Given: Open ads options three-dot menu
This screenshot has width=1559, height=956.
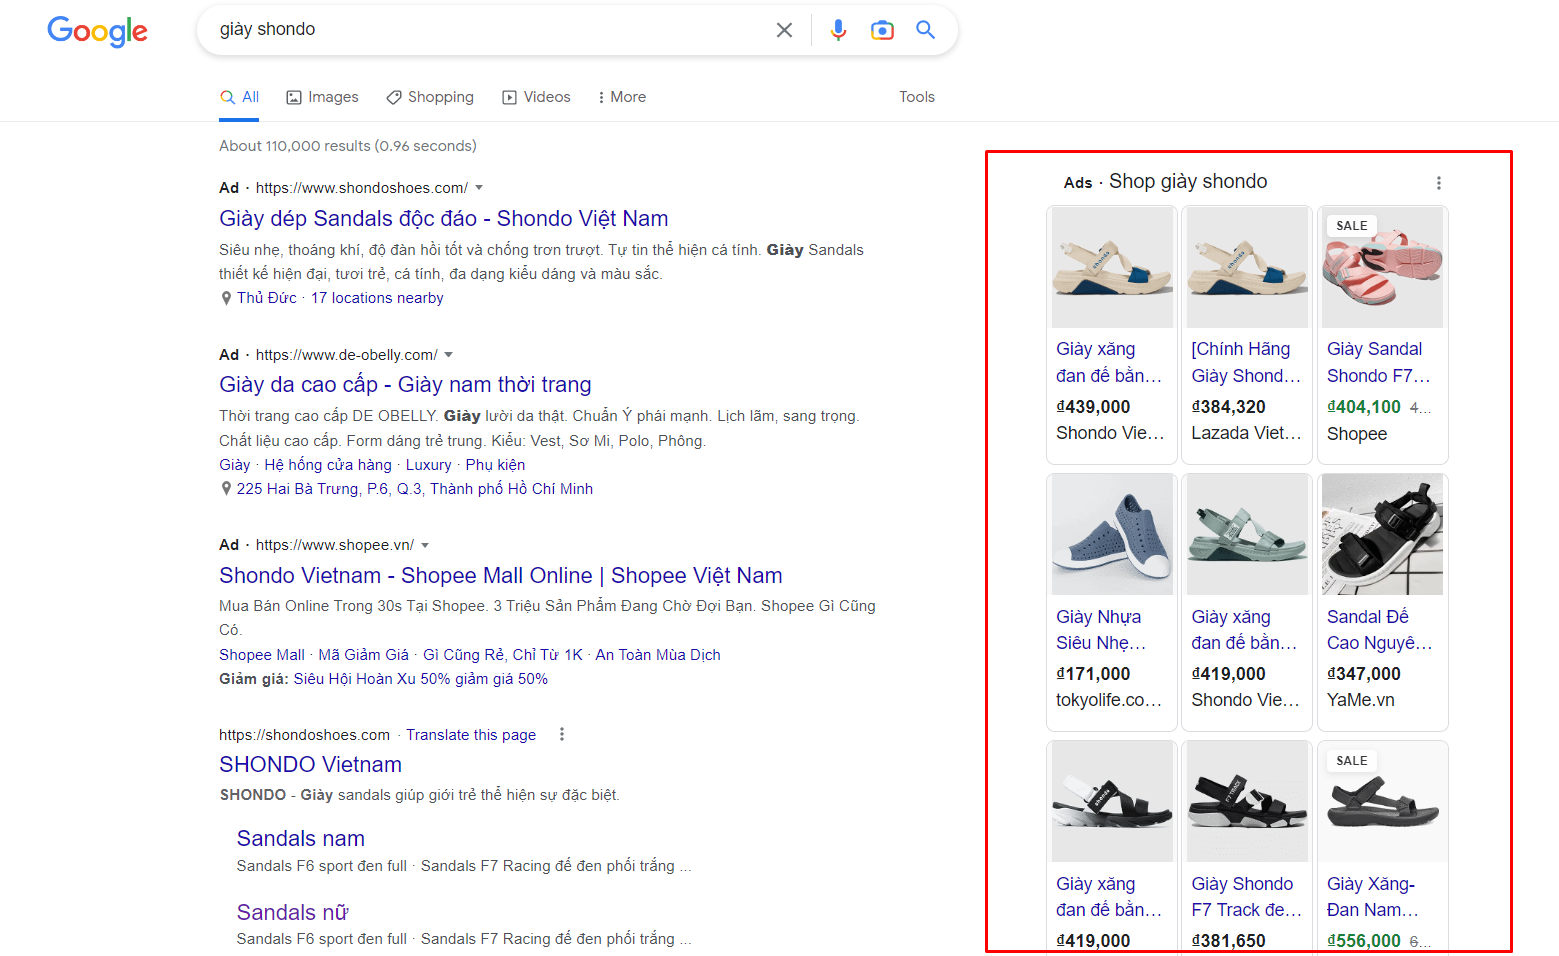Looking at the screenshot, I should [1439, 183].
